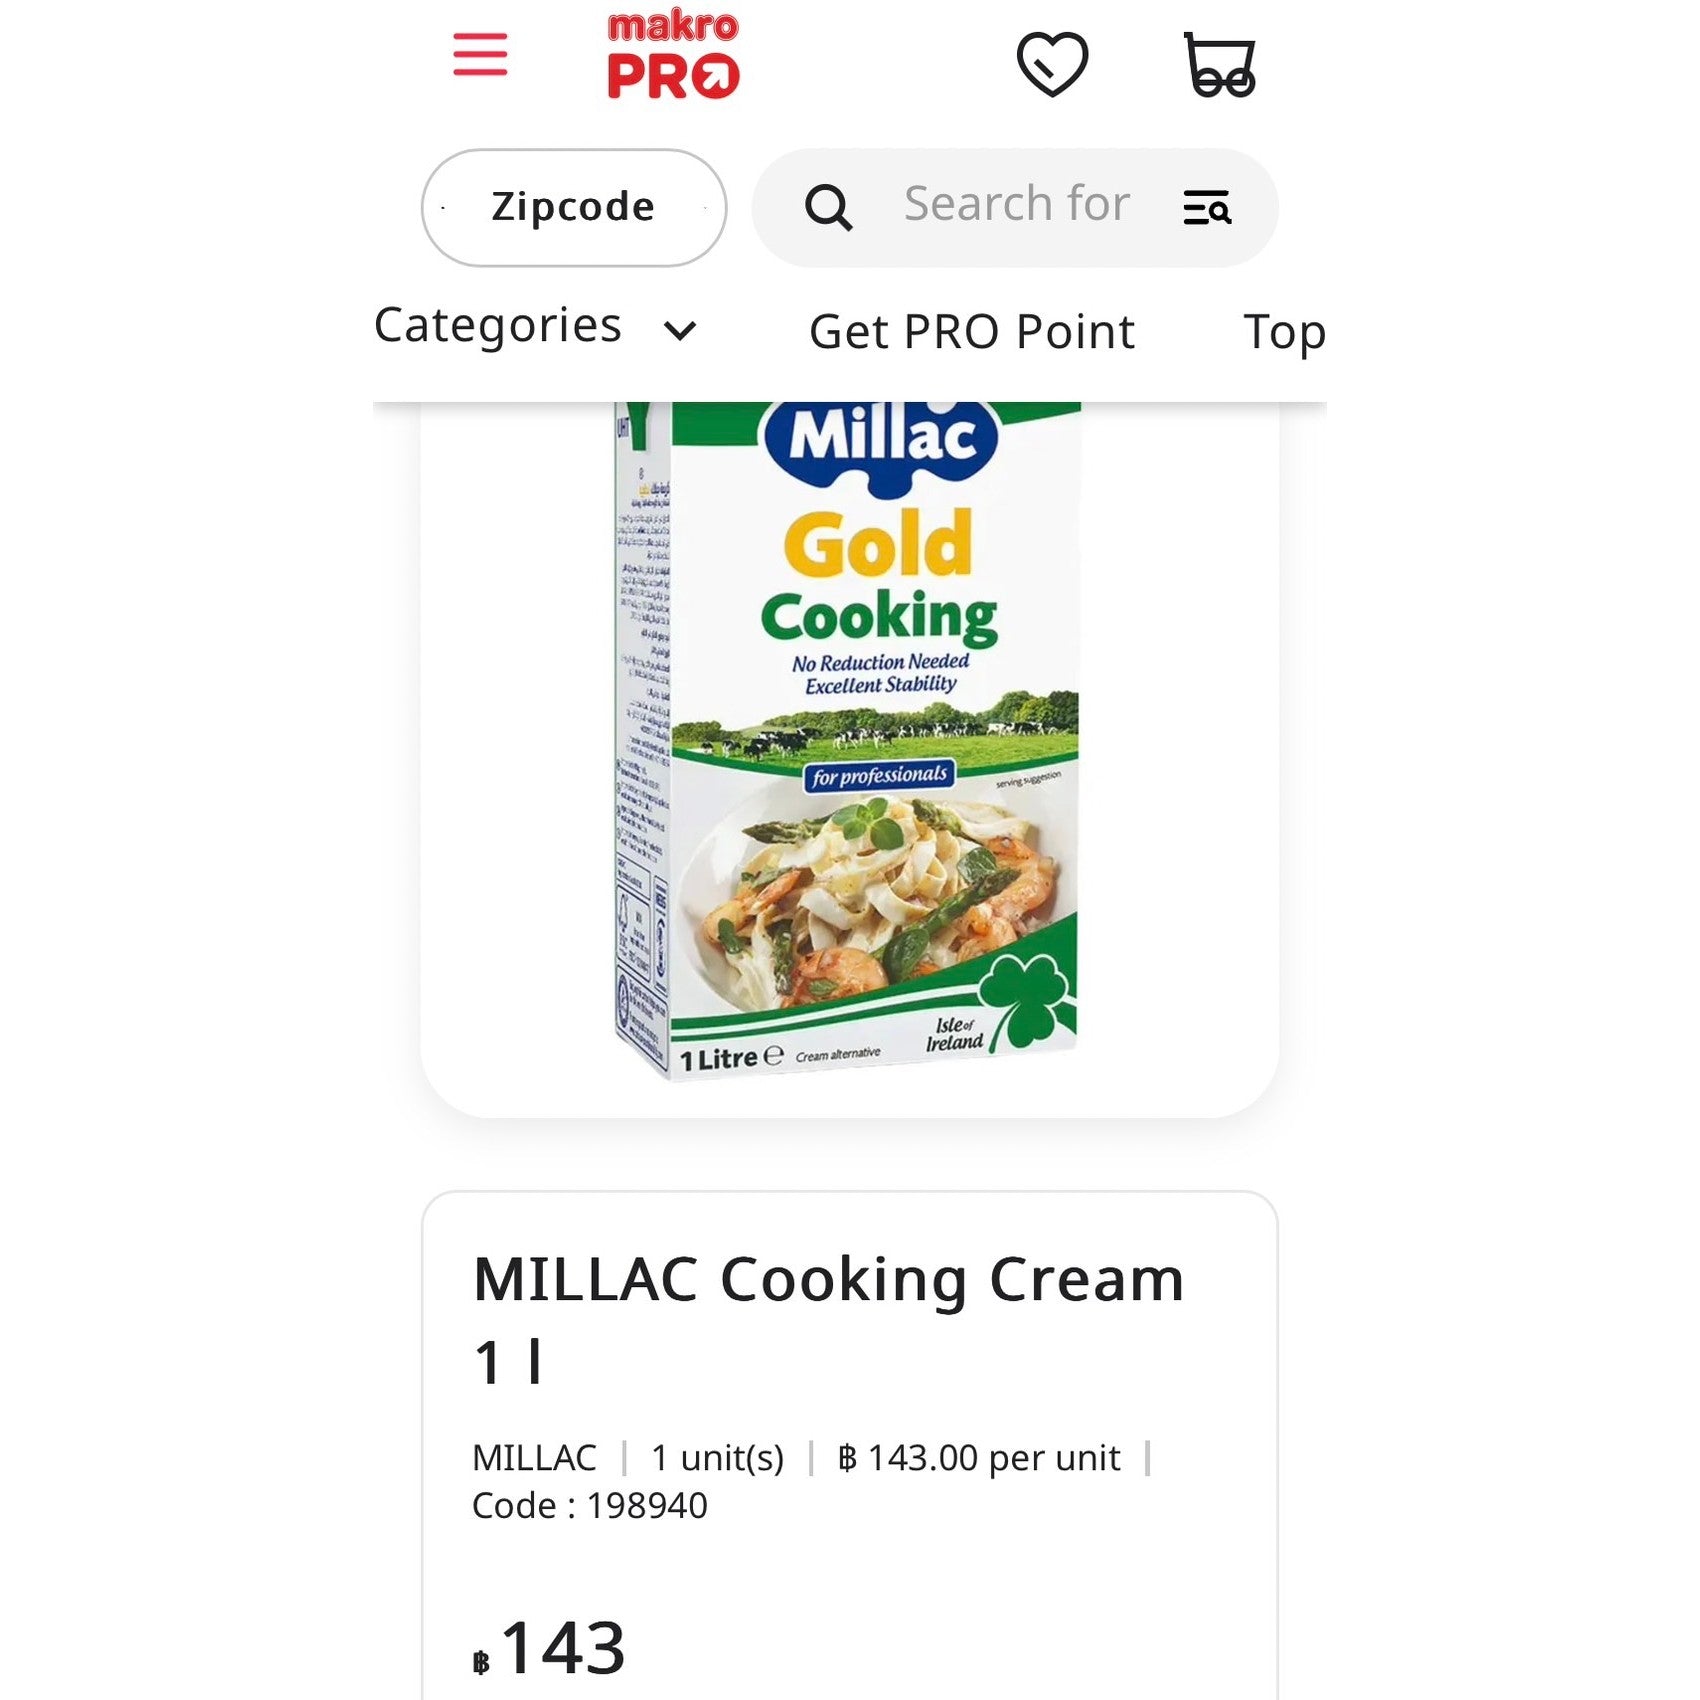Open the Get PRO Point tab
The image size is (1700, 1700).
[972, 332]
